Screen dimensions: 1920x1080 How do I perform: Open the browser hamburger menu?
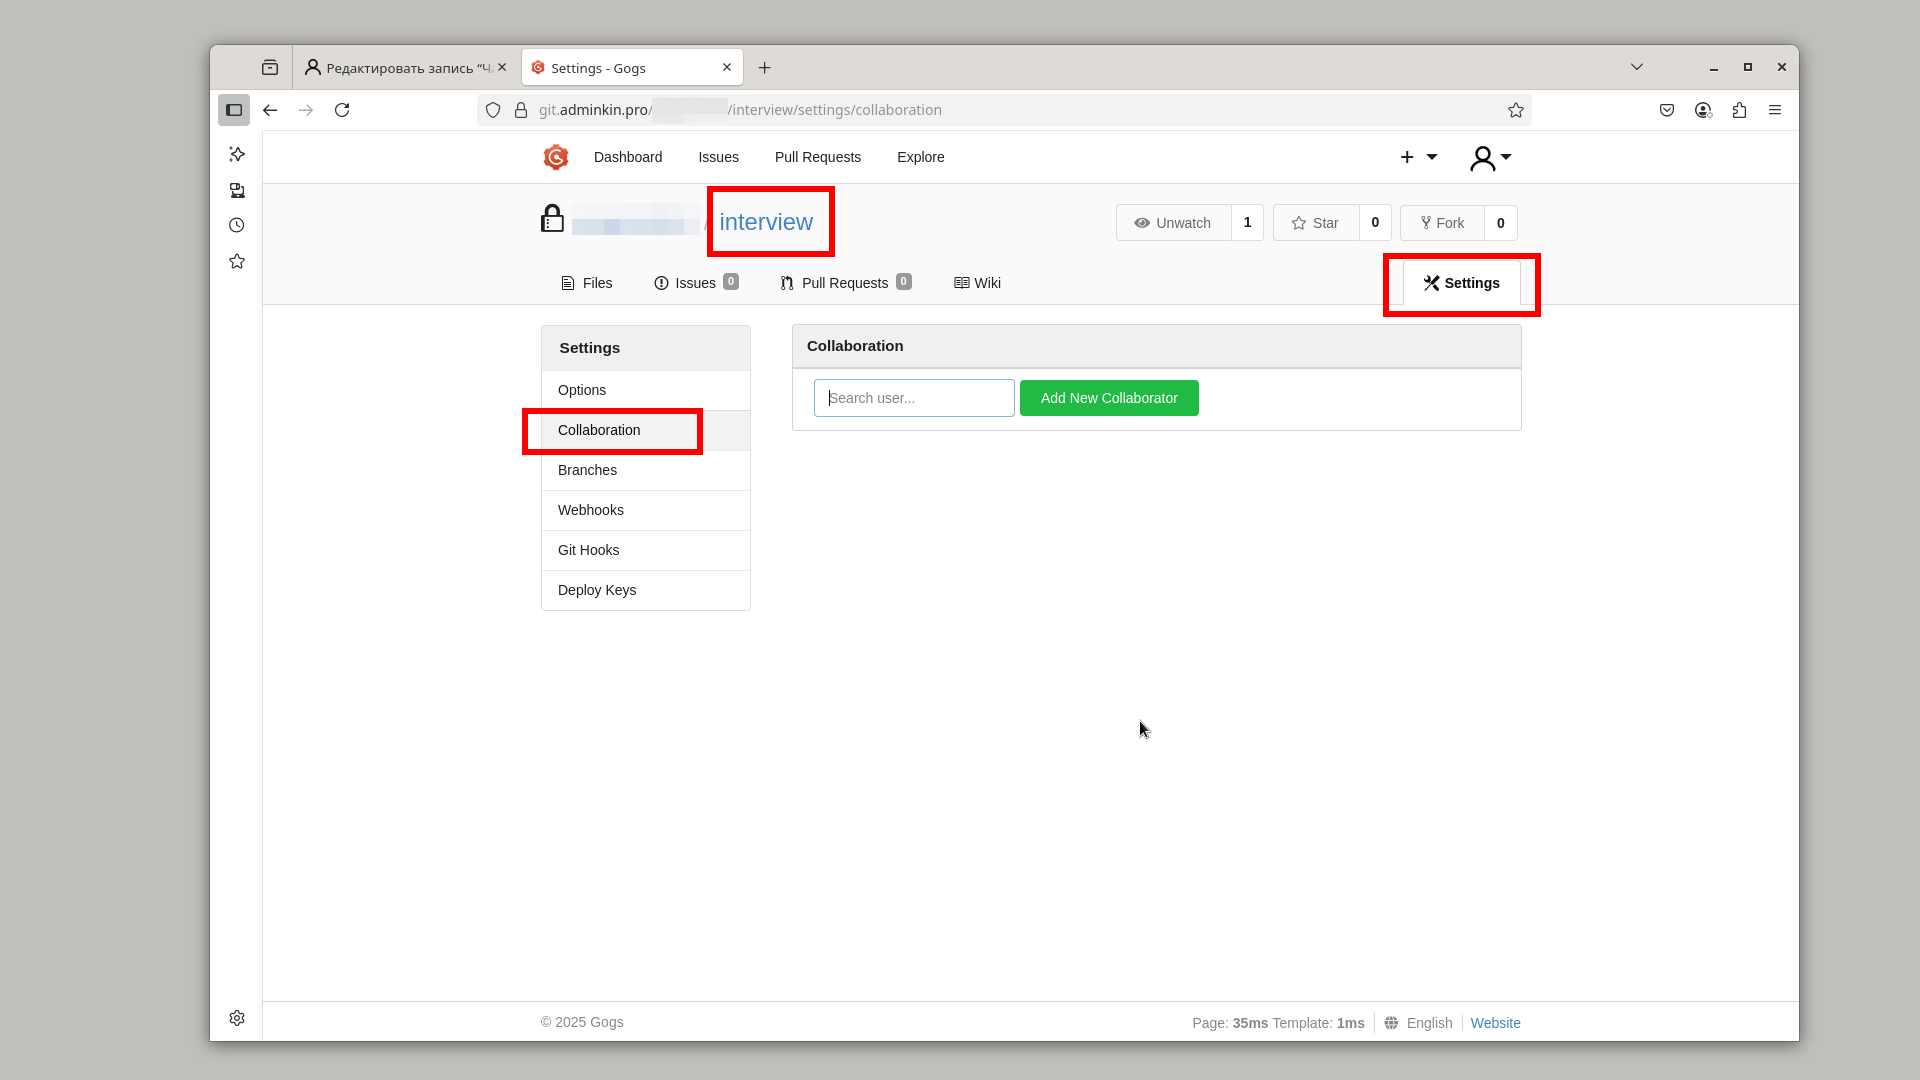[x=1775, y=110]
